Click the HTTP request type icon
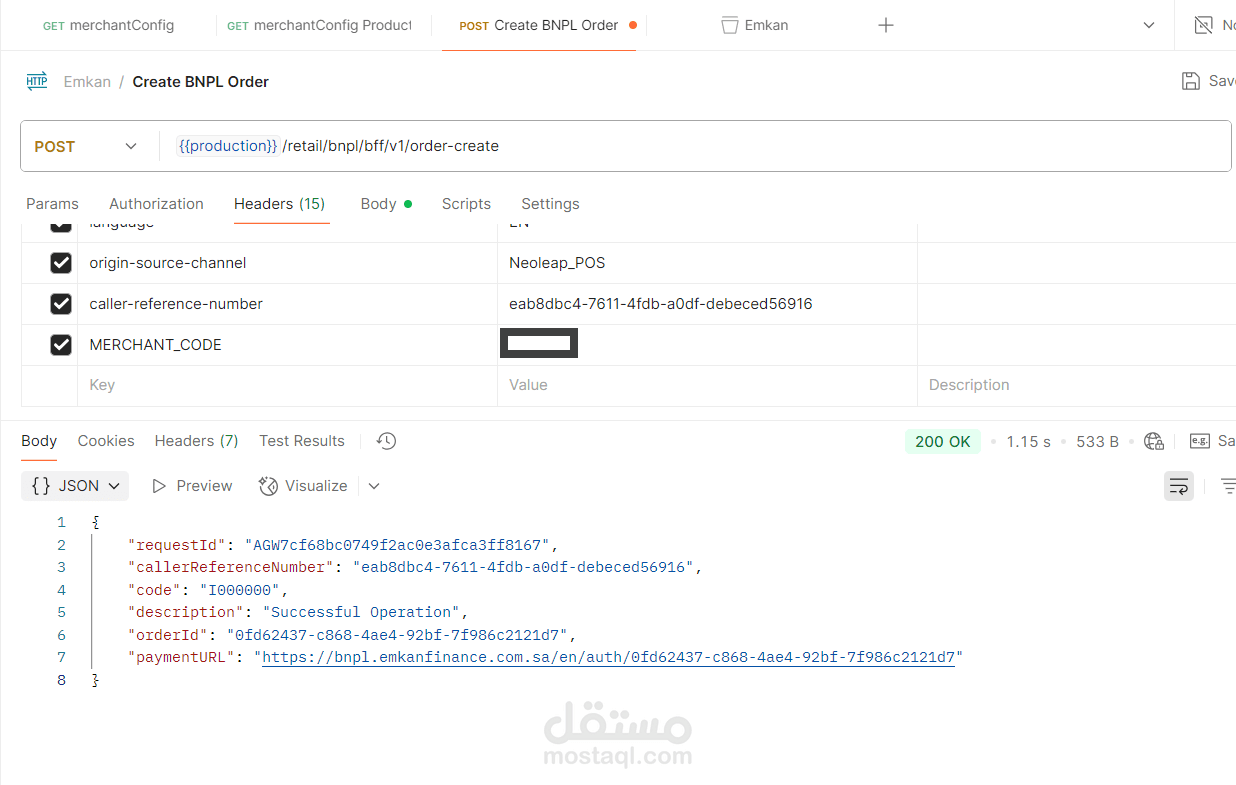The height and width of the screenshot is (785, 1236). click(x=37, y=82)
